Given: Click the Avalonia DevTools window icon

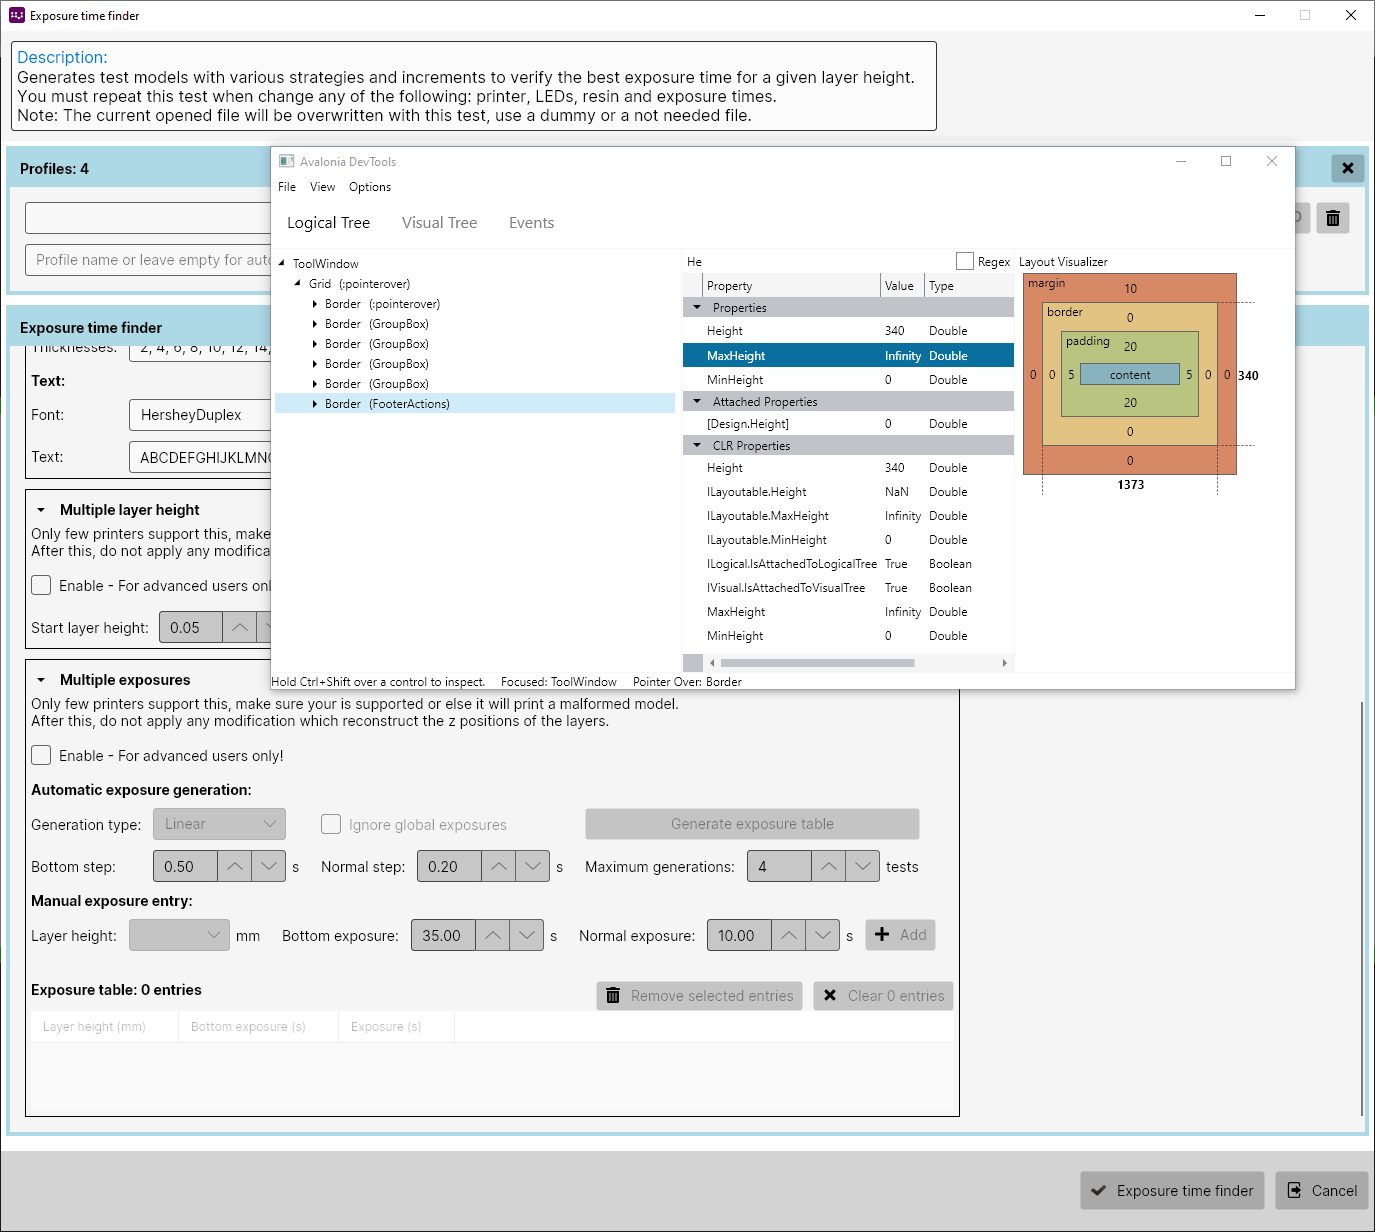Looking at the screenshot, I should click(x=286, y=161).
